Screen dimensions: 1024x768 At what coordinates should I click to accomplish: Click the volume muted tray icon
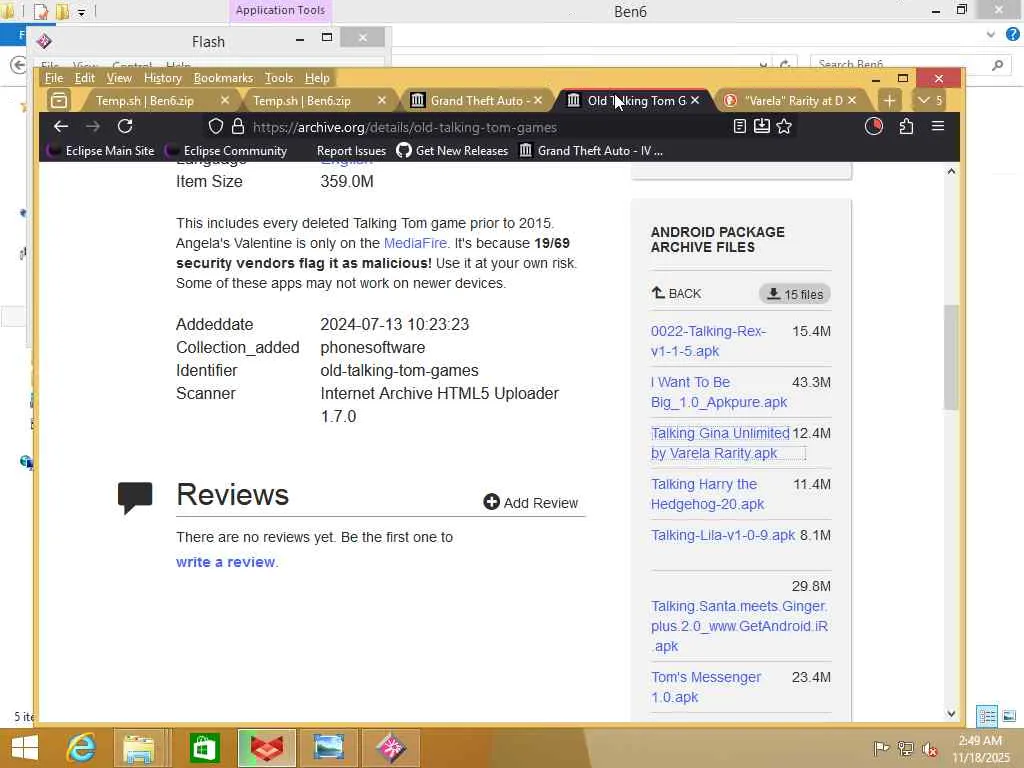tap(929, 748)
